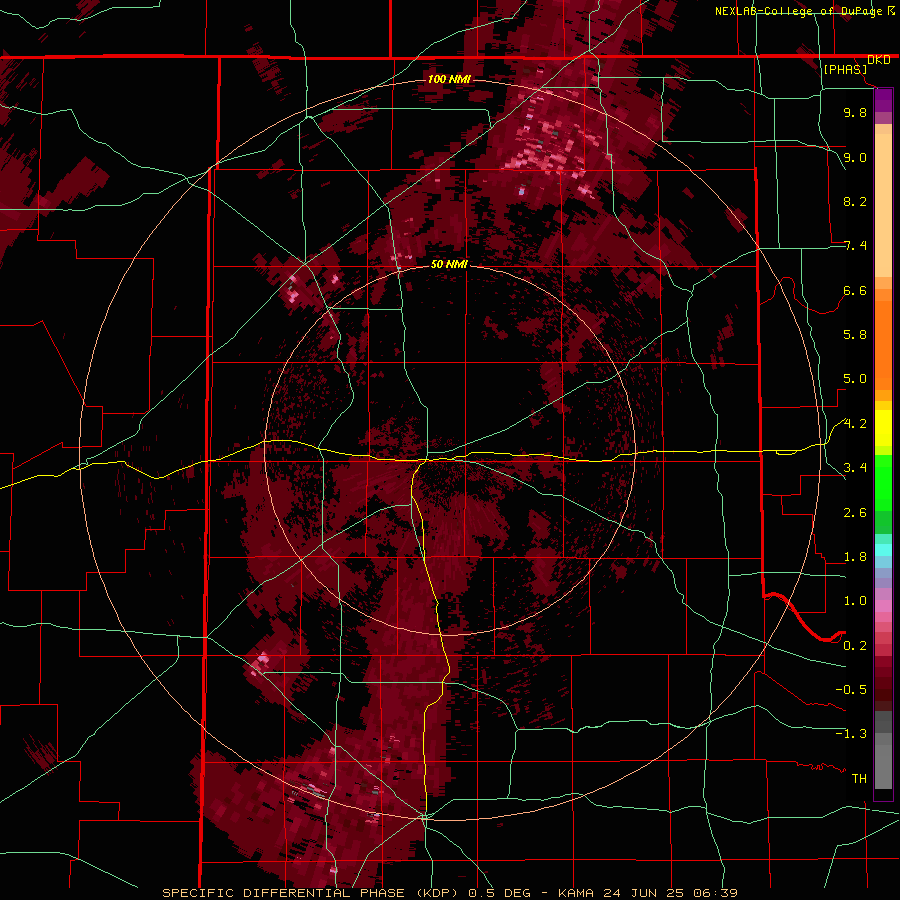
Task: Click the 1.0 legend value
Action: pyautogui.click(x=855, y=601)
